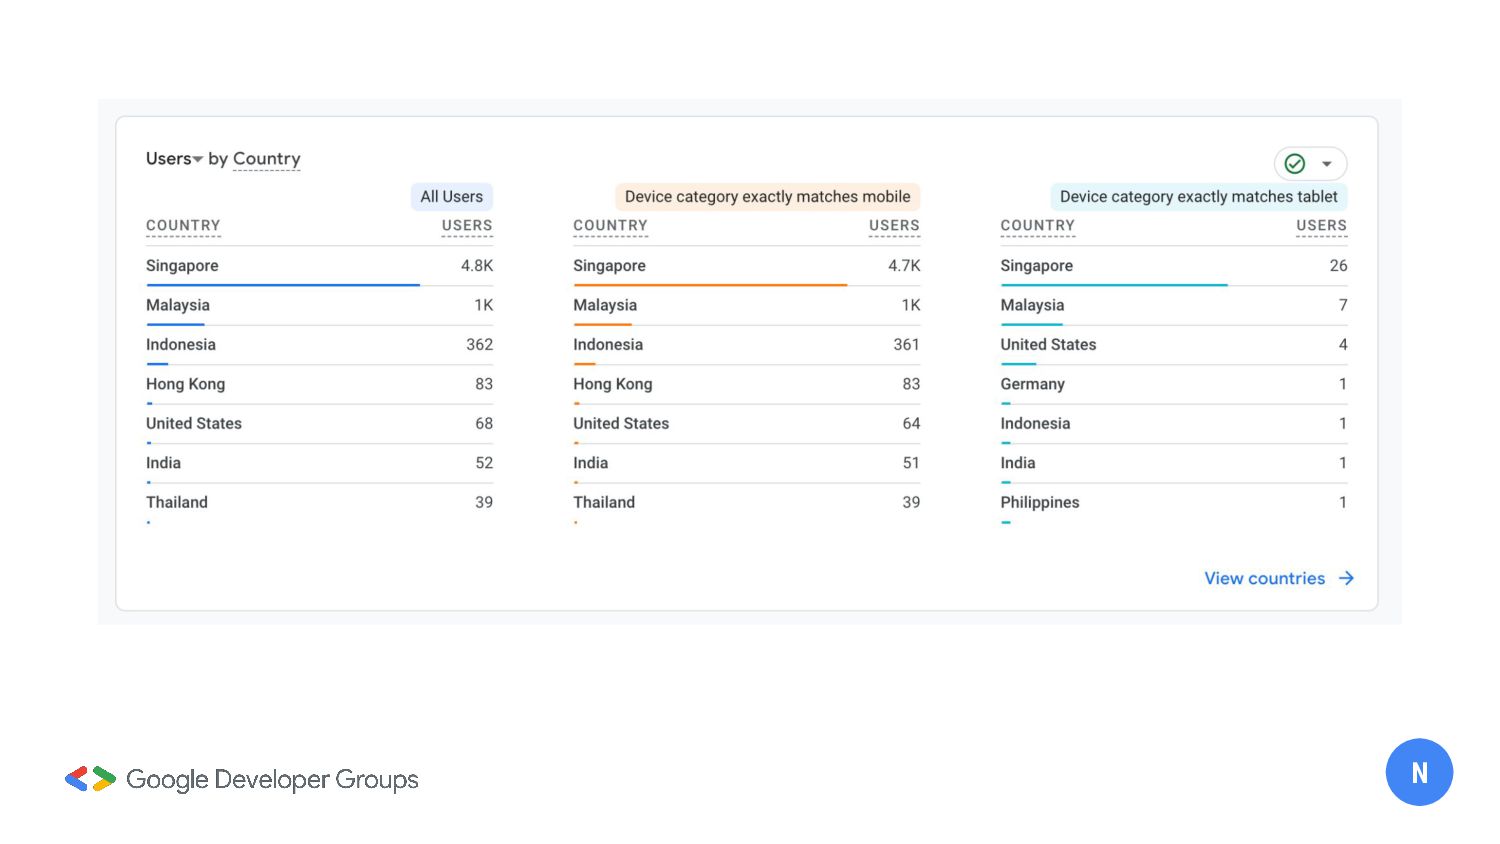The width and height of the screenshot is (1500, 844).
Task: Click the blue Singapore bar in All Users
Action: 283,285
